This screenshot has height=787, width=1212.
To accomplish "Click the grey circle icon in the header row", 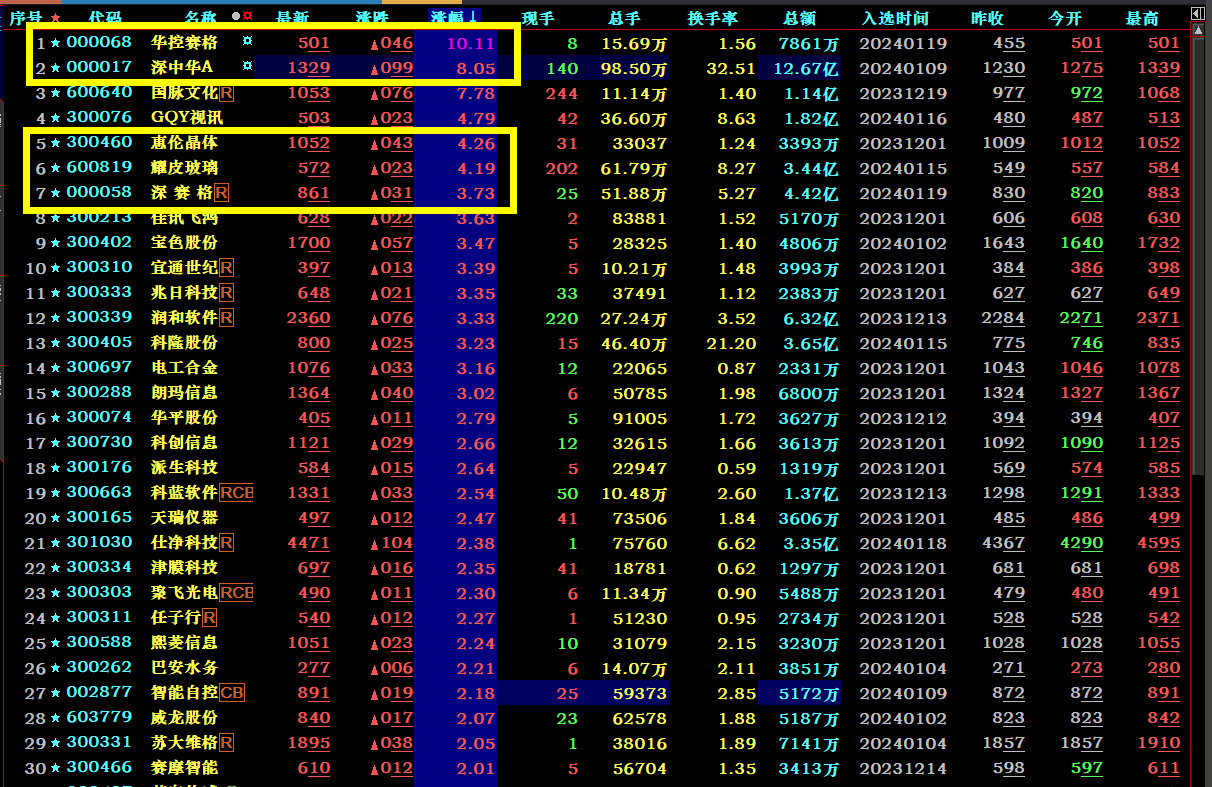I will point(235,18).
